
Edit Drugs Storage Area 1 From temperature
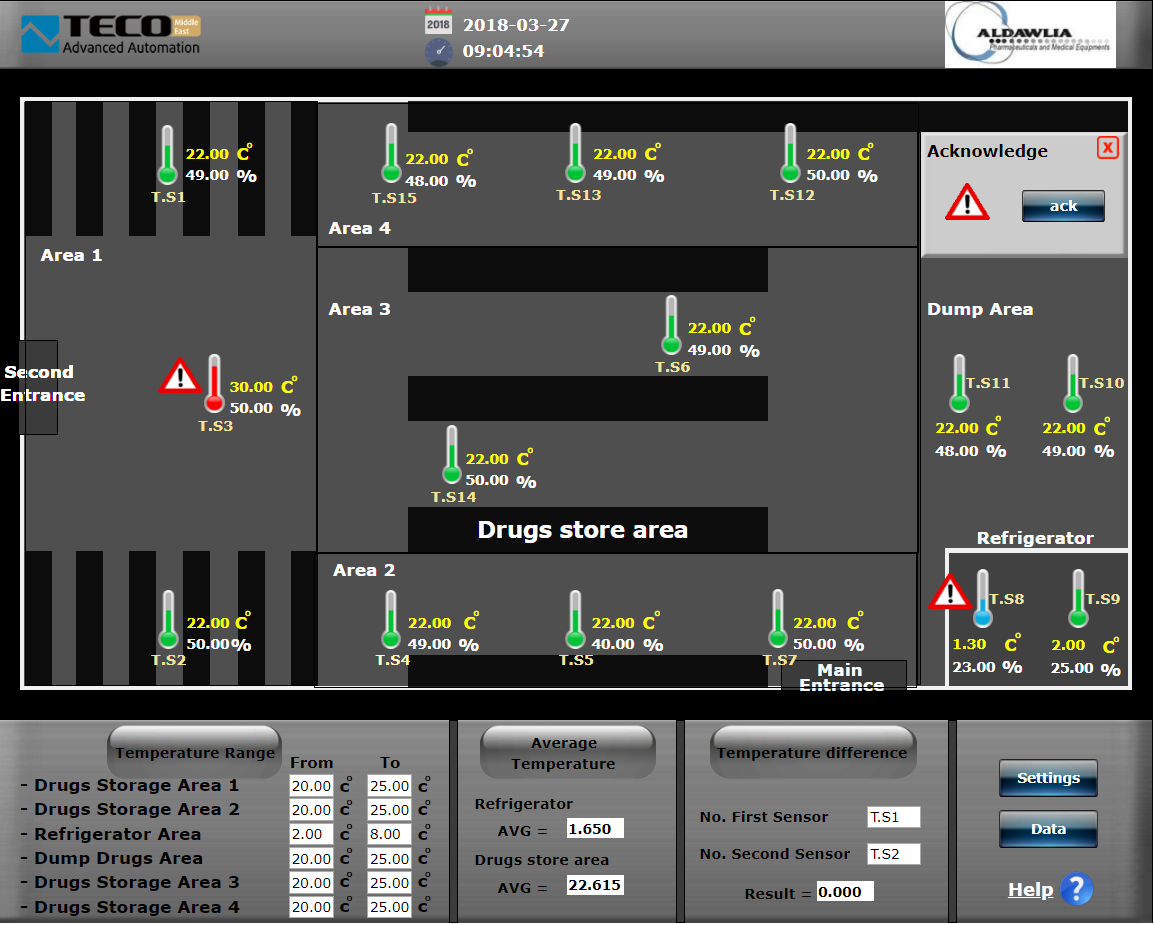click(311, 786)
